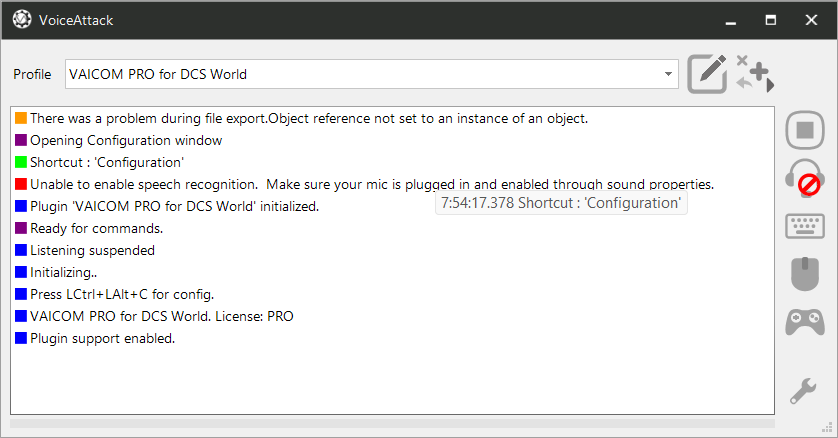Click the orange square log marker
The width and height of the screenshot is (838, 438).
point(21,118)
